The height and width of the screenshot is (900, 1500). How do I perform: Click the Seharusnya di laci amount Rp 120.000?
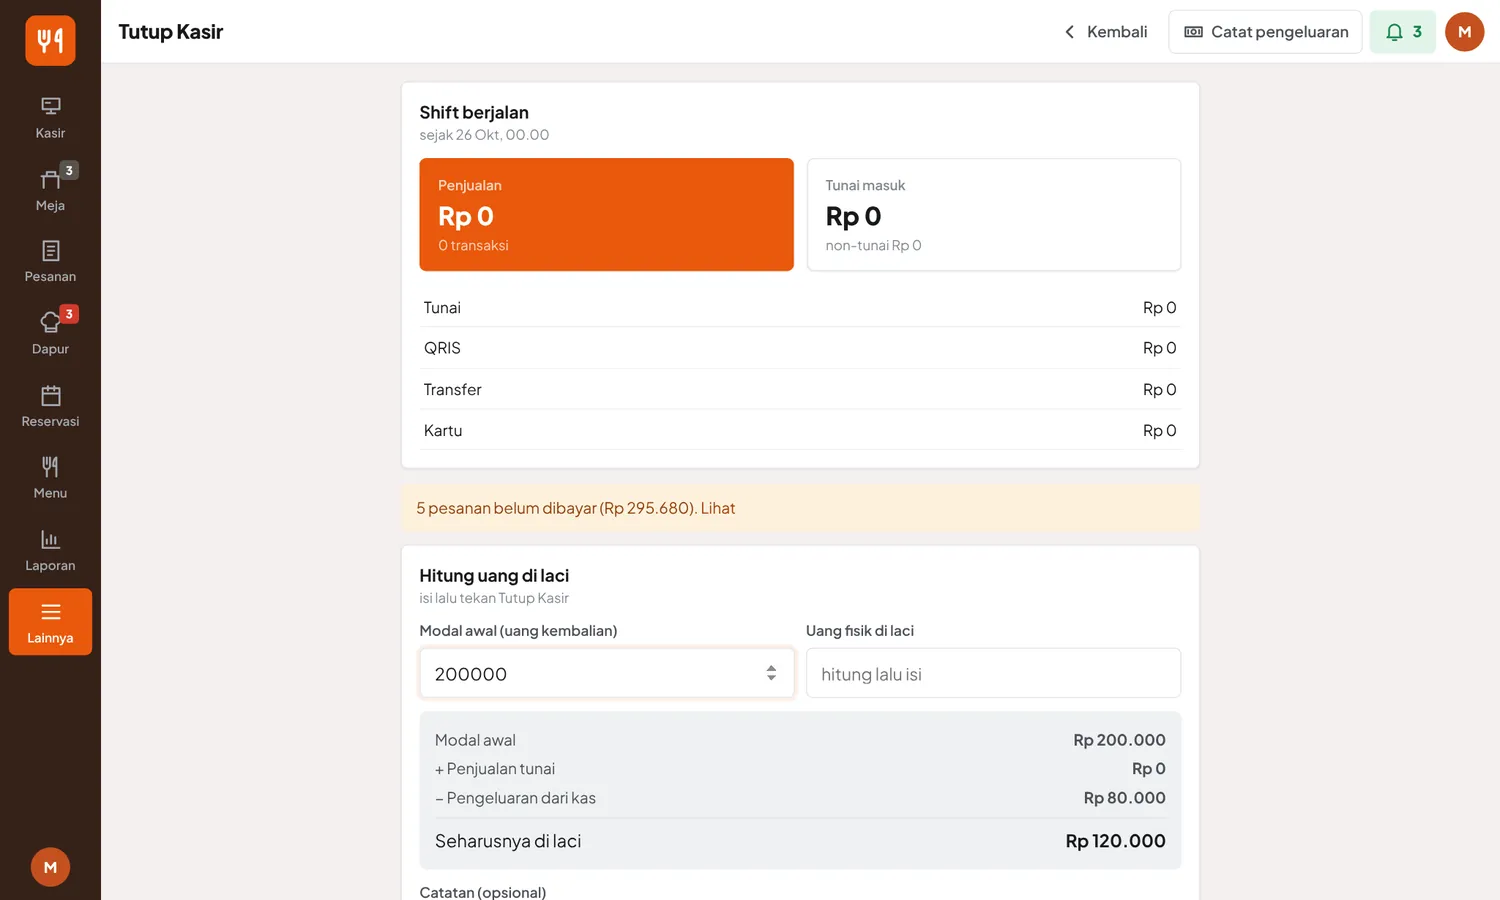1115,841
